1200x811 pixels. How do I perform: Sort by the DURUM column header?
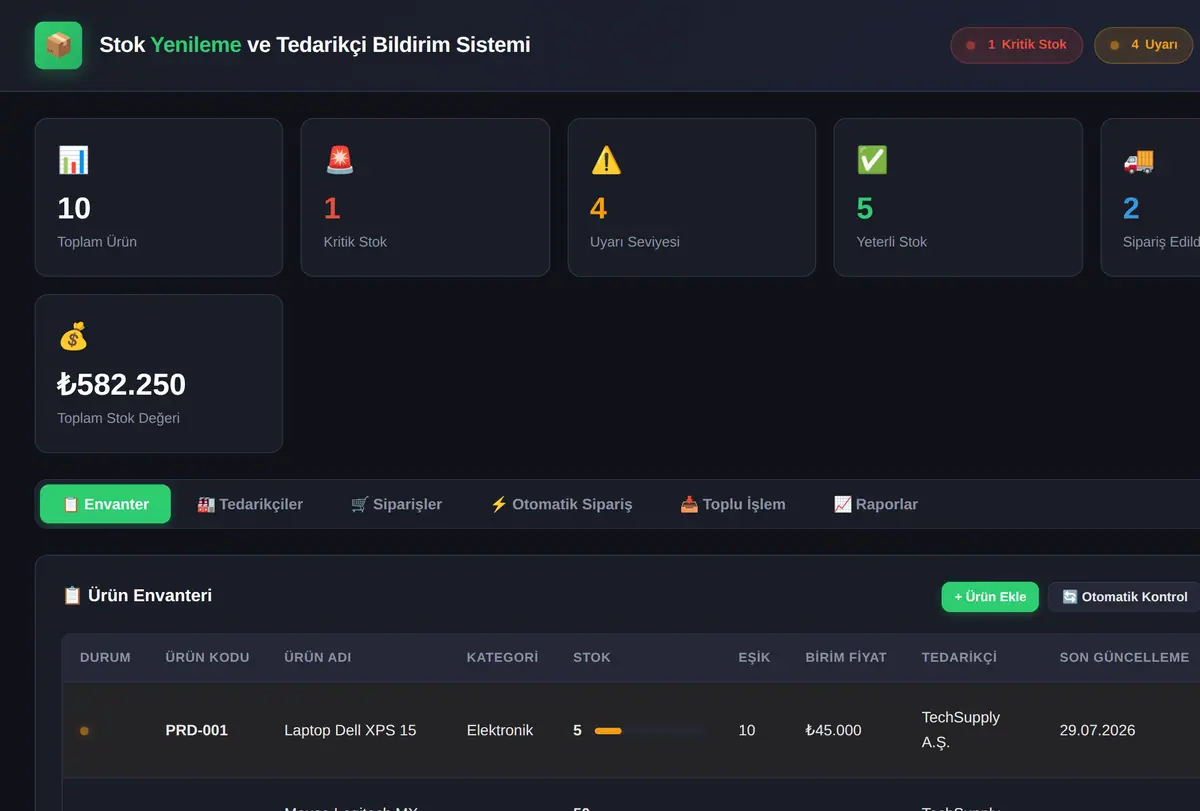click(x=105, y=657)
